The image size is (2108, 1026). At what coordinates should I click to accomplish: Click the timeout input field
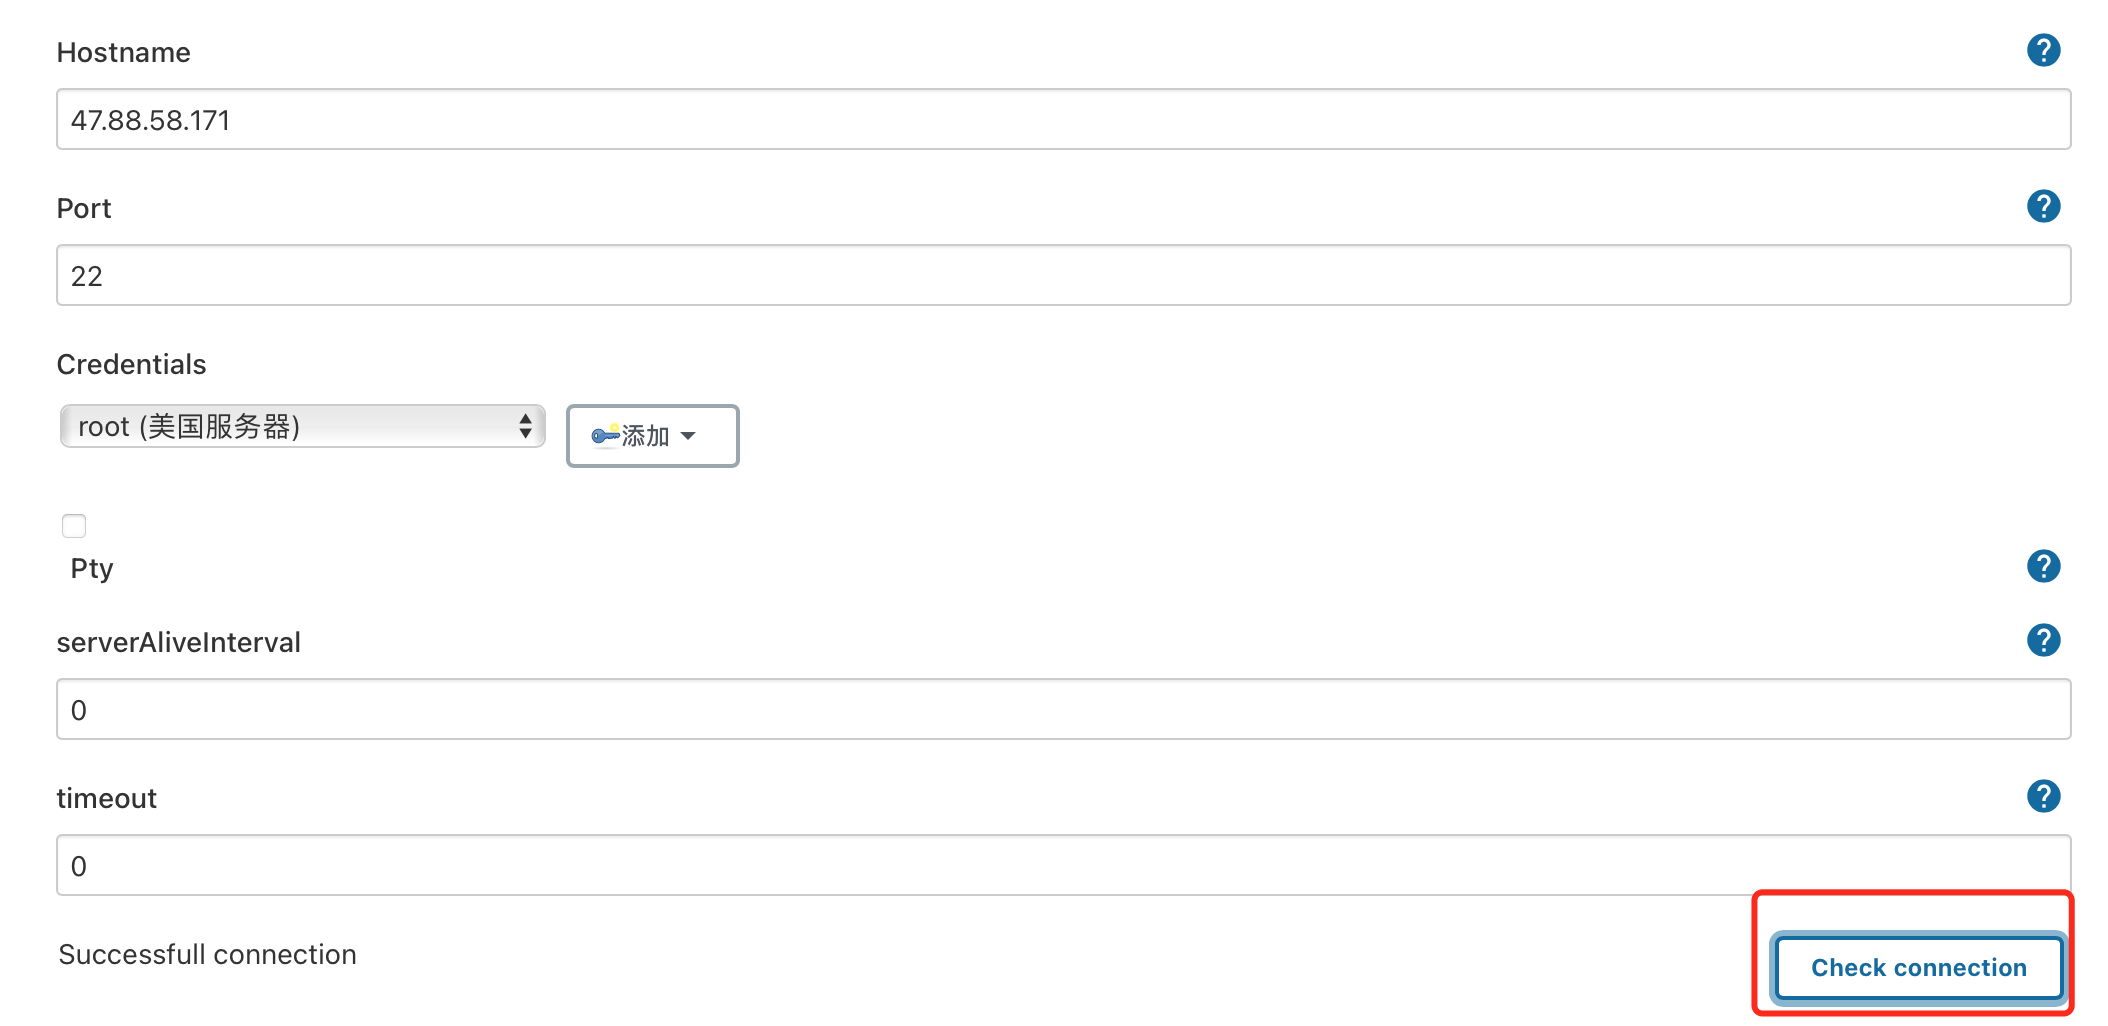point(1063,866)
